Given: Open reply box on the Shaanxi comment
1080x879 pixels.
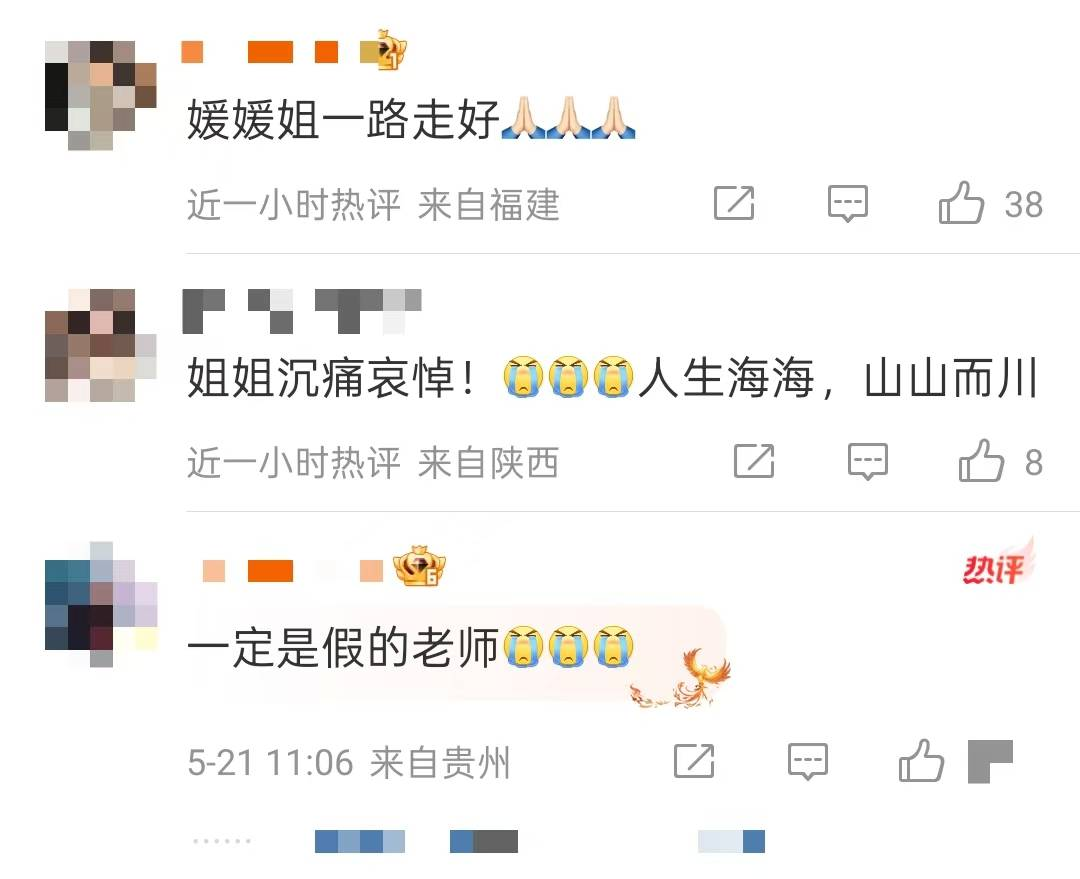Looking at the screenshot, I should (867, 462).
